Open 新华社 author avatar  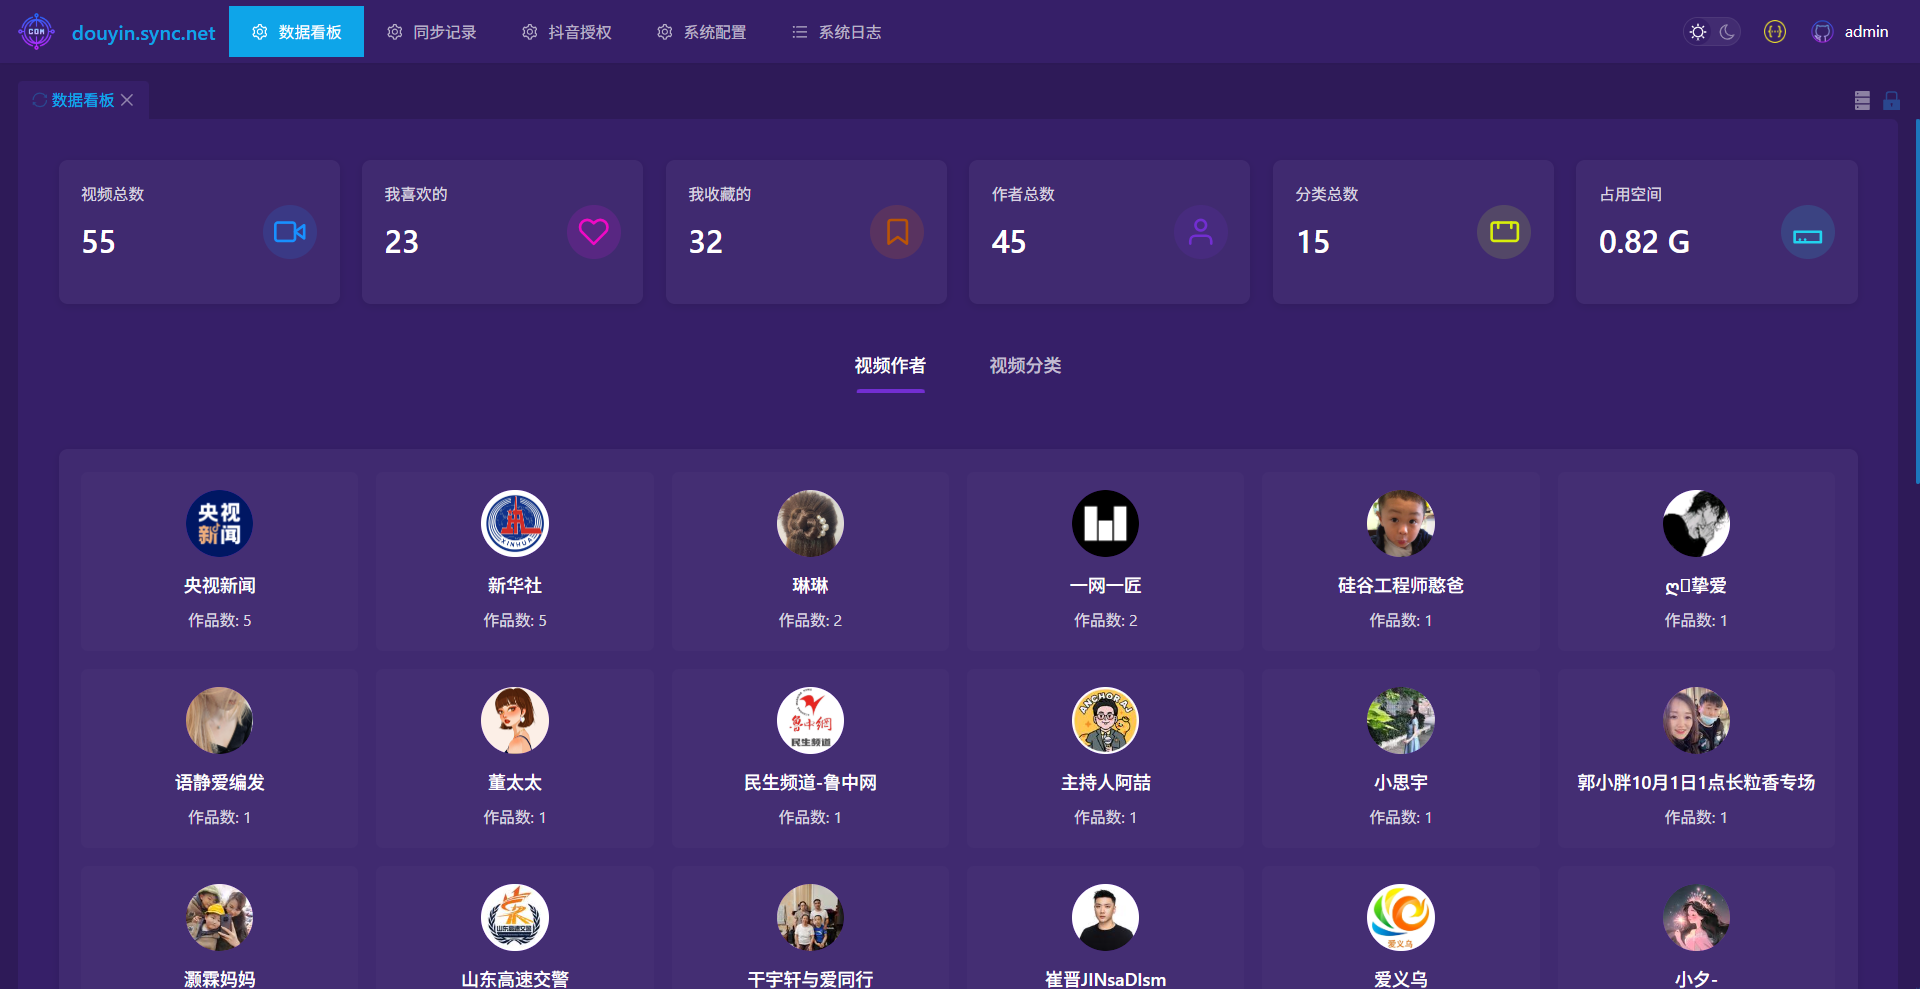[515, 523]
